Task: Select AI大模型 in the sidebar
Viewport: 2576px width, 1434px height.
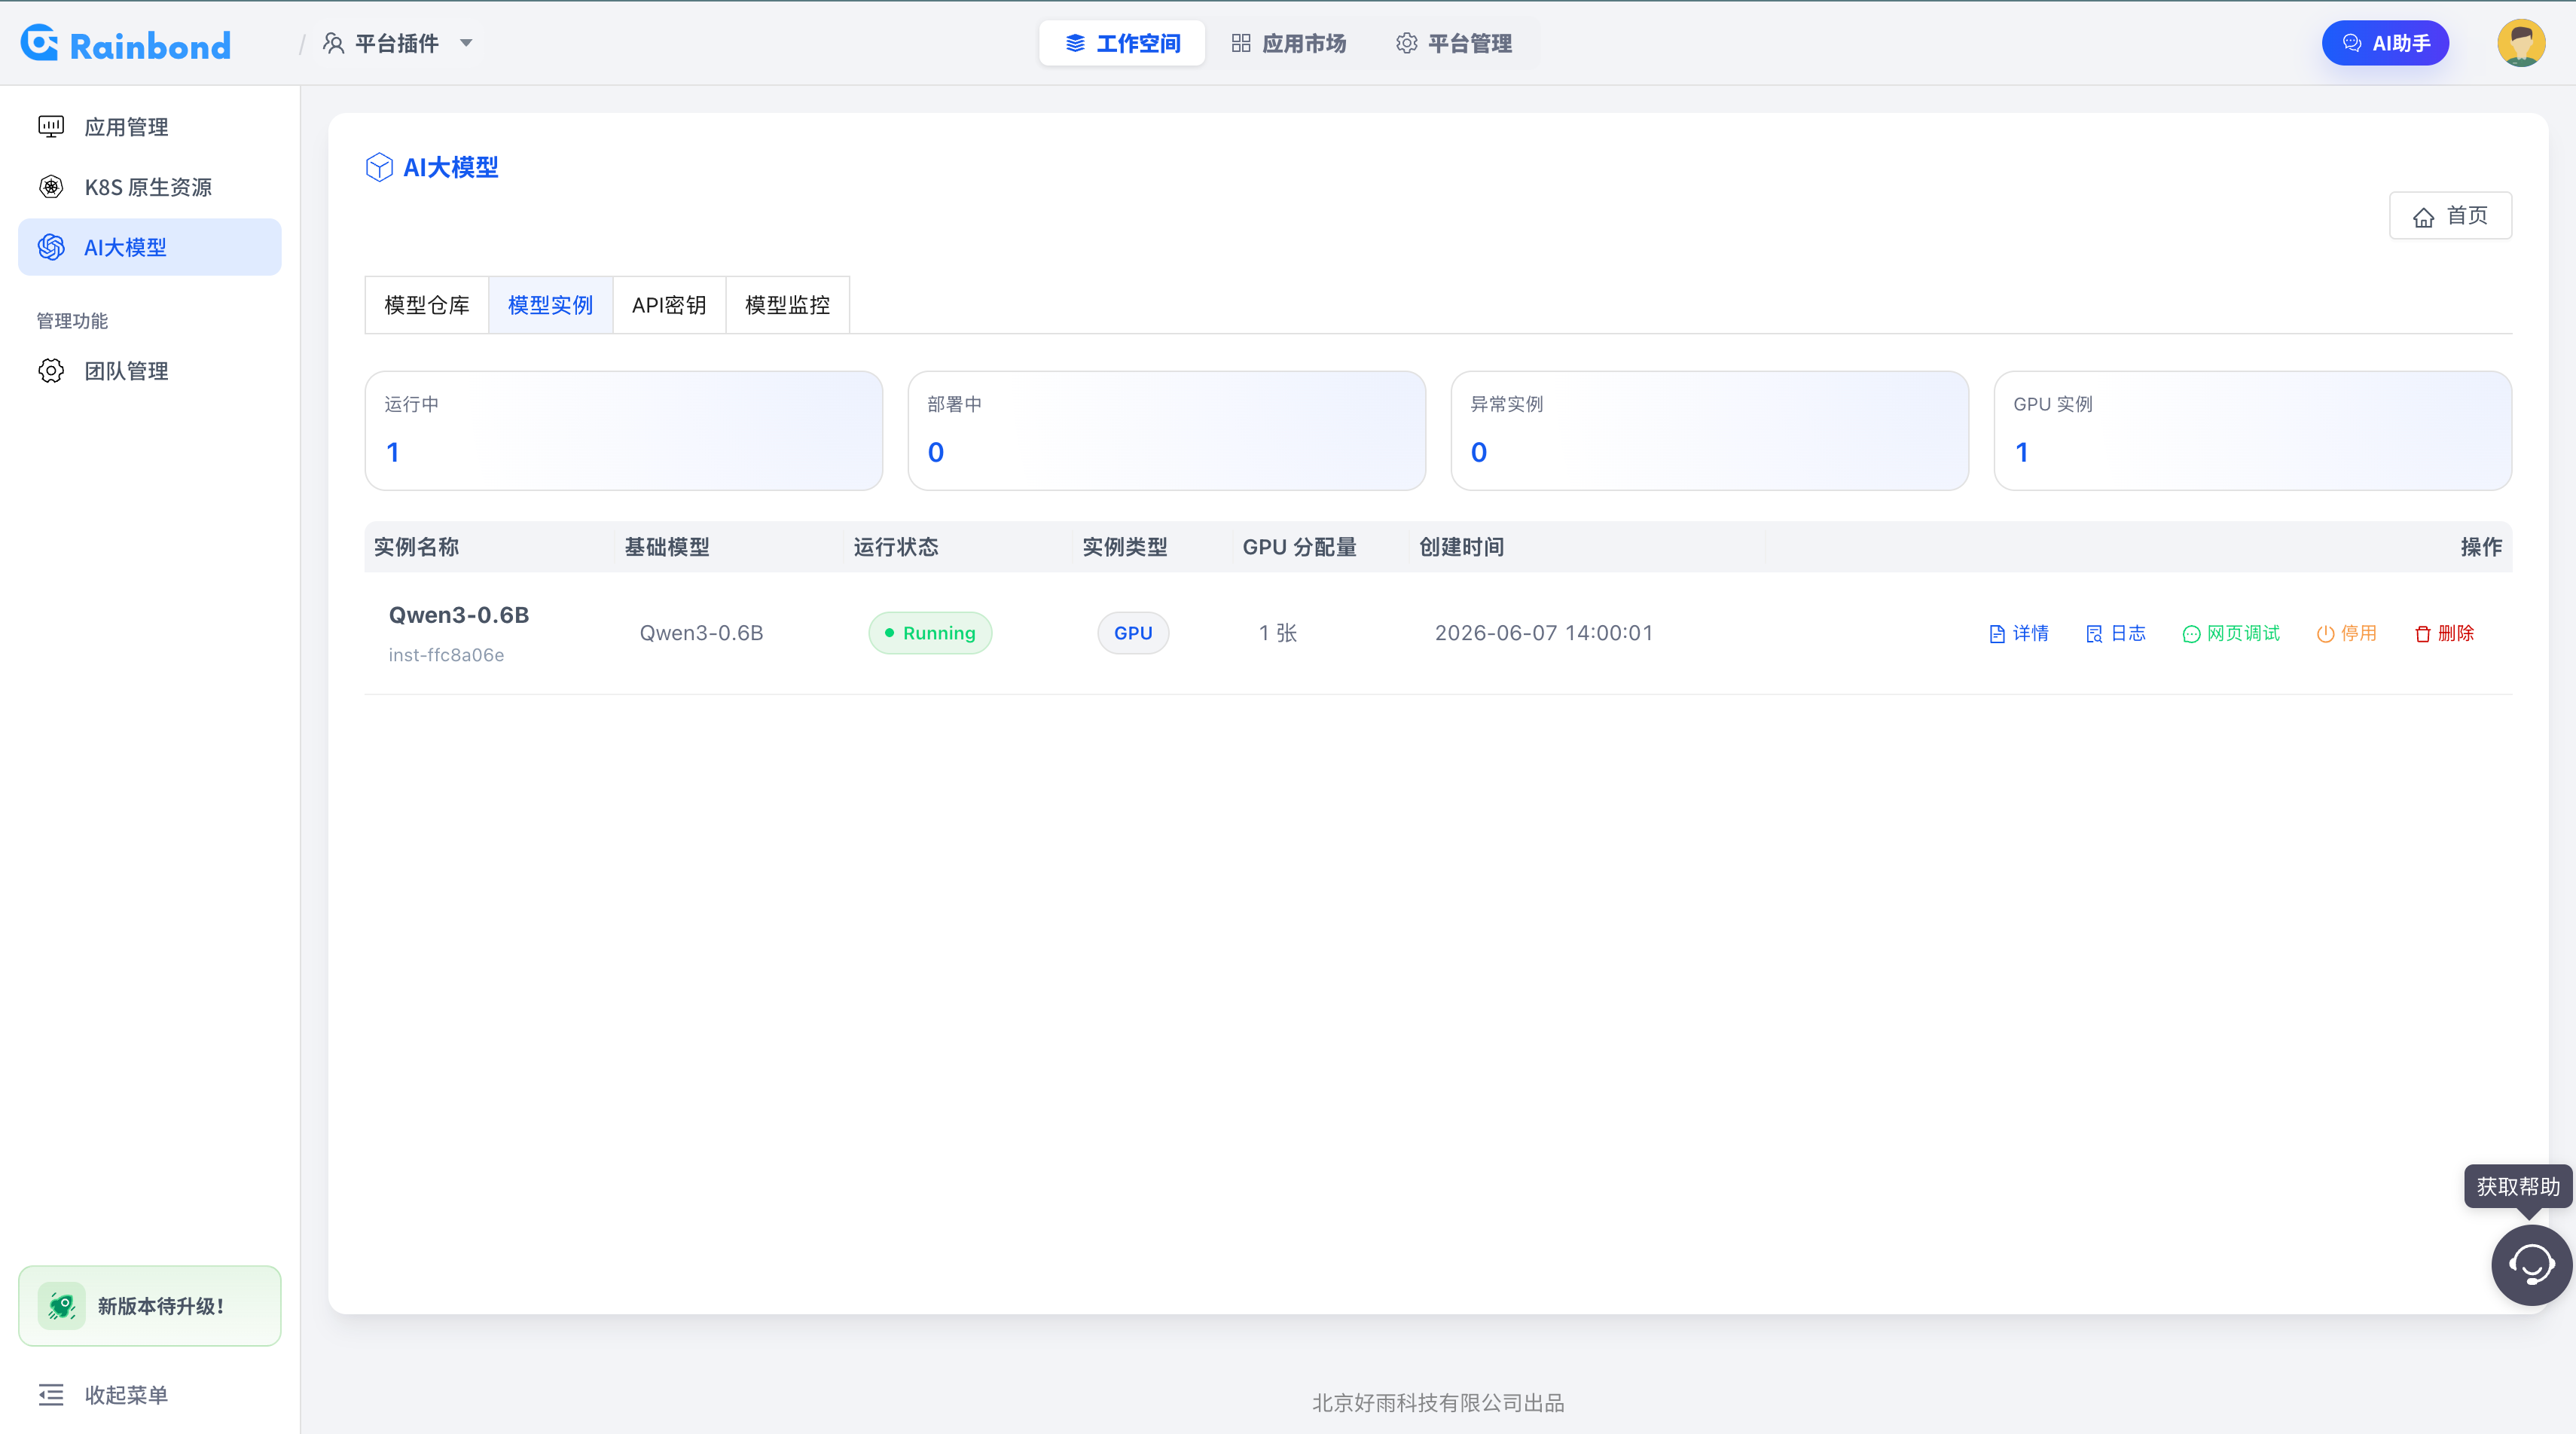Action: pos(150,247)
